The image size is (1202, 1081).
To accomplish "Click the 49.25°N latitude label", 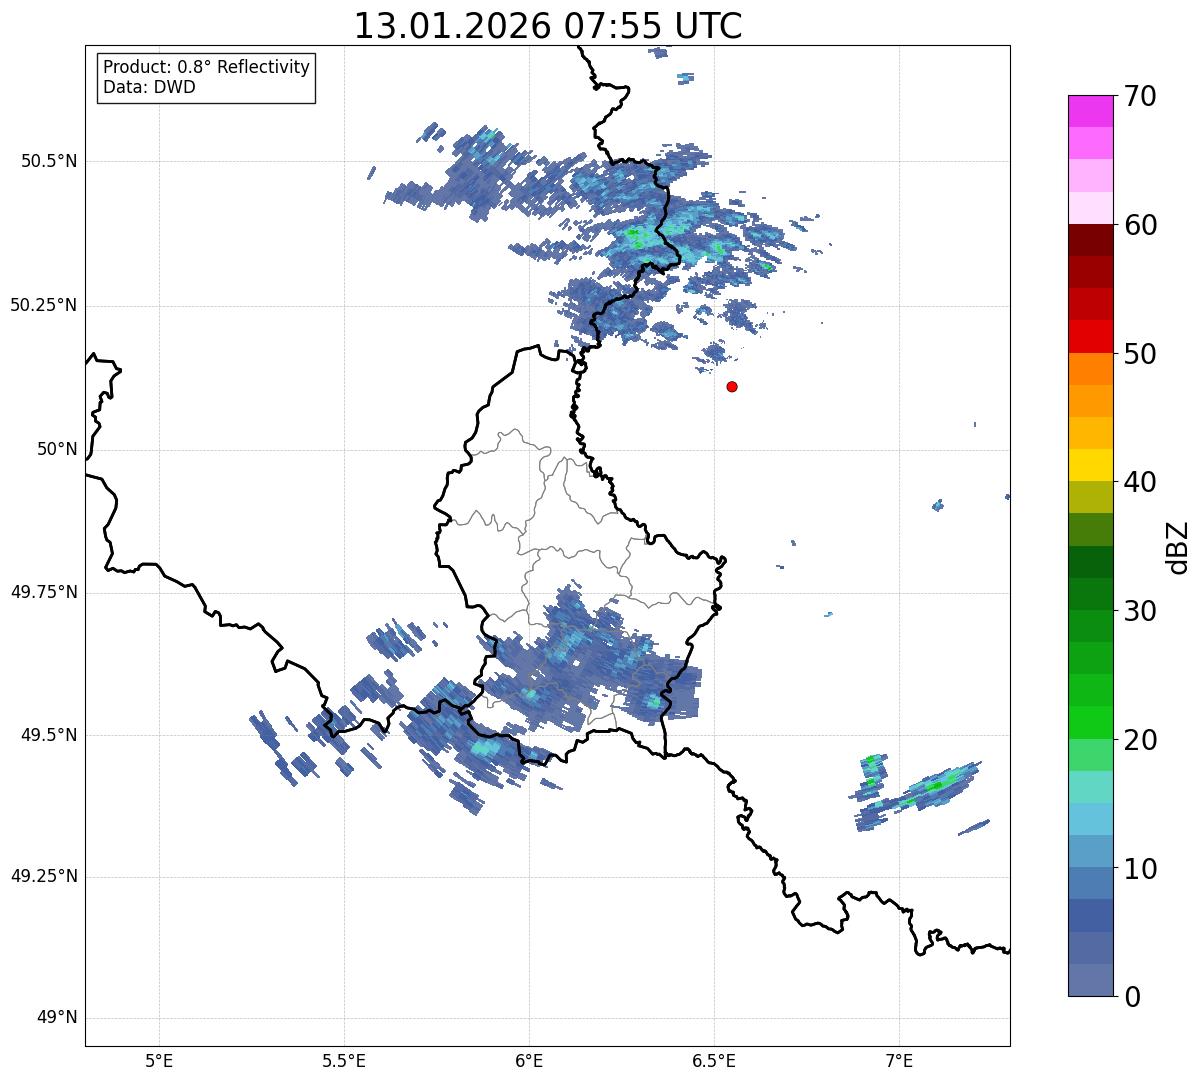I will point(44,877).
